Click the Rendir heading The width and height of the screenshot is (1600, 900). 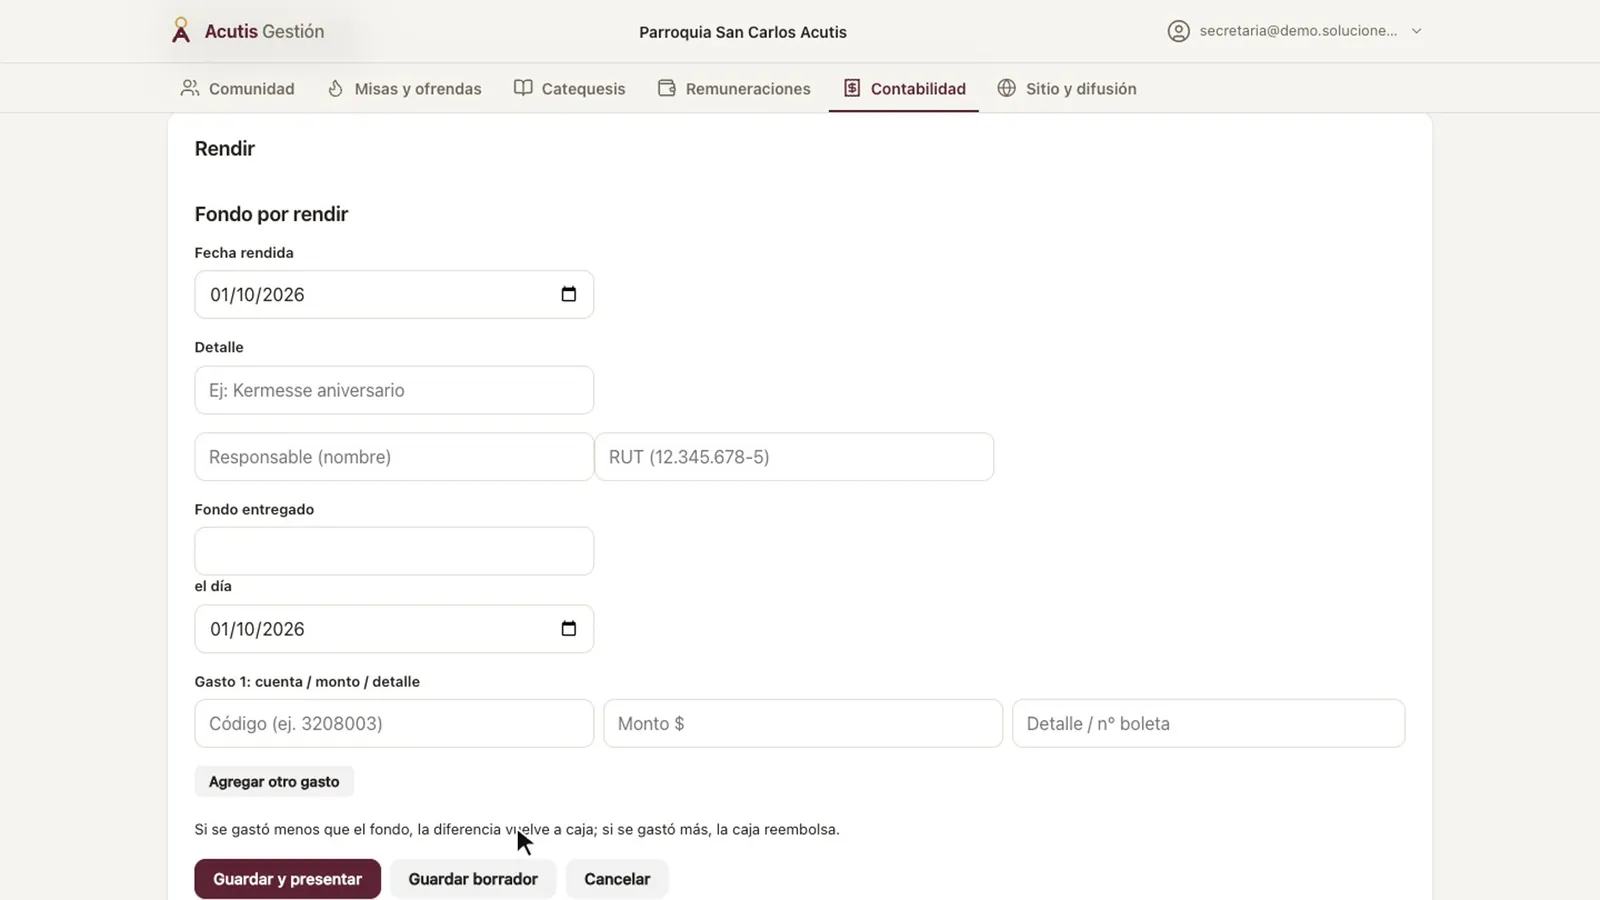(x=225, y=148)
